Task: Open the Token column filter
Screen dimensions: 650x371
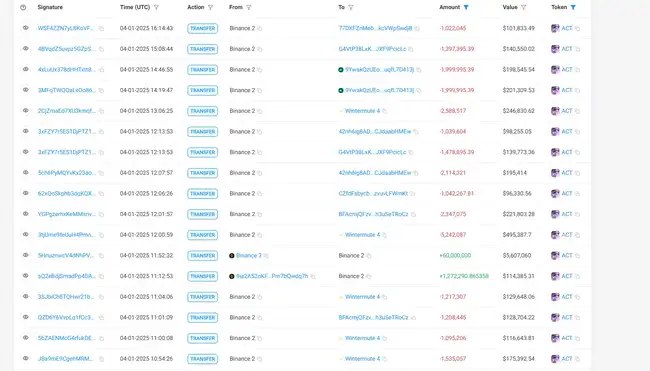Action: click(x=573, y=7)
